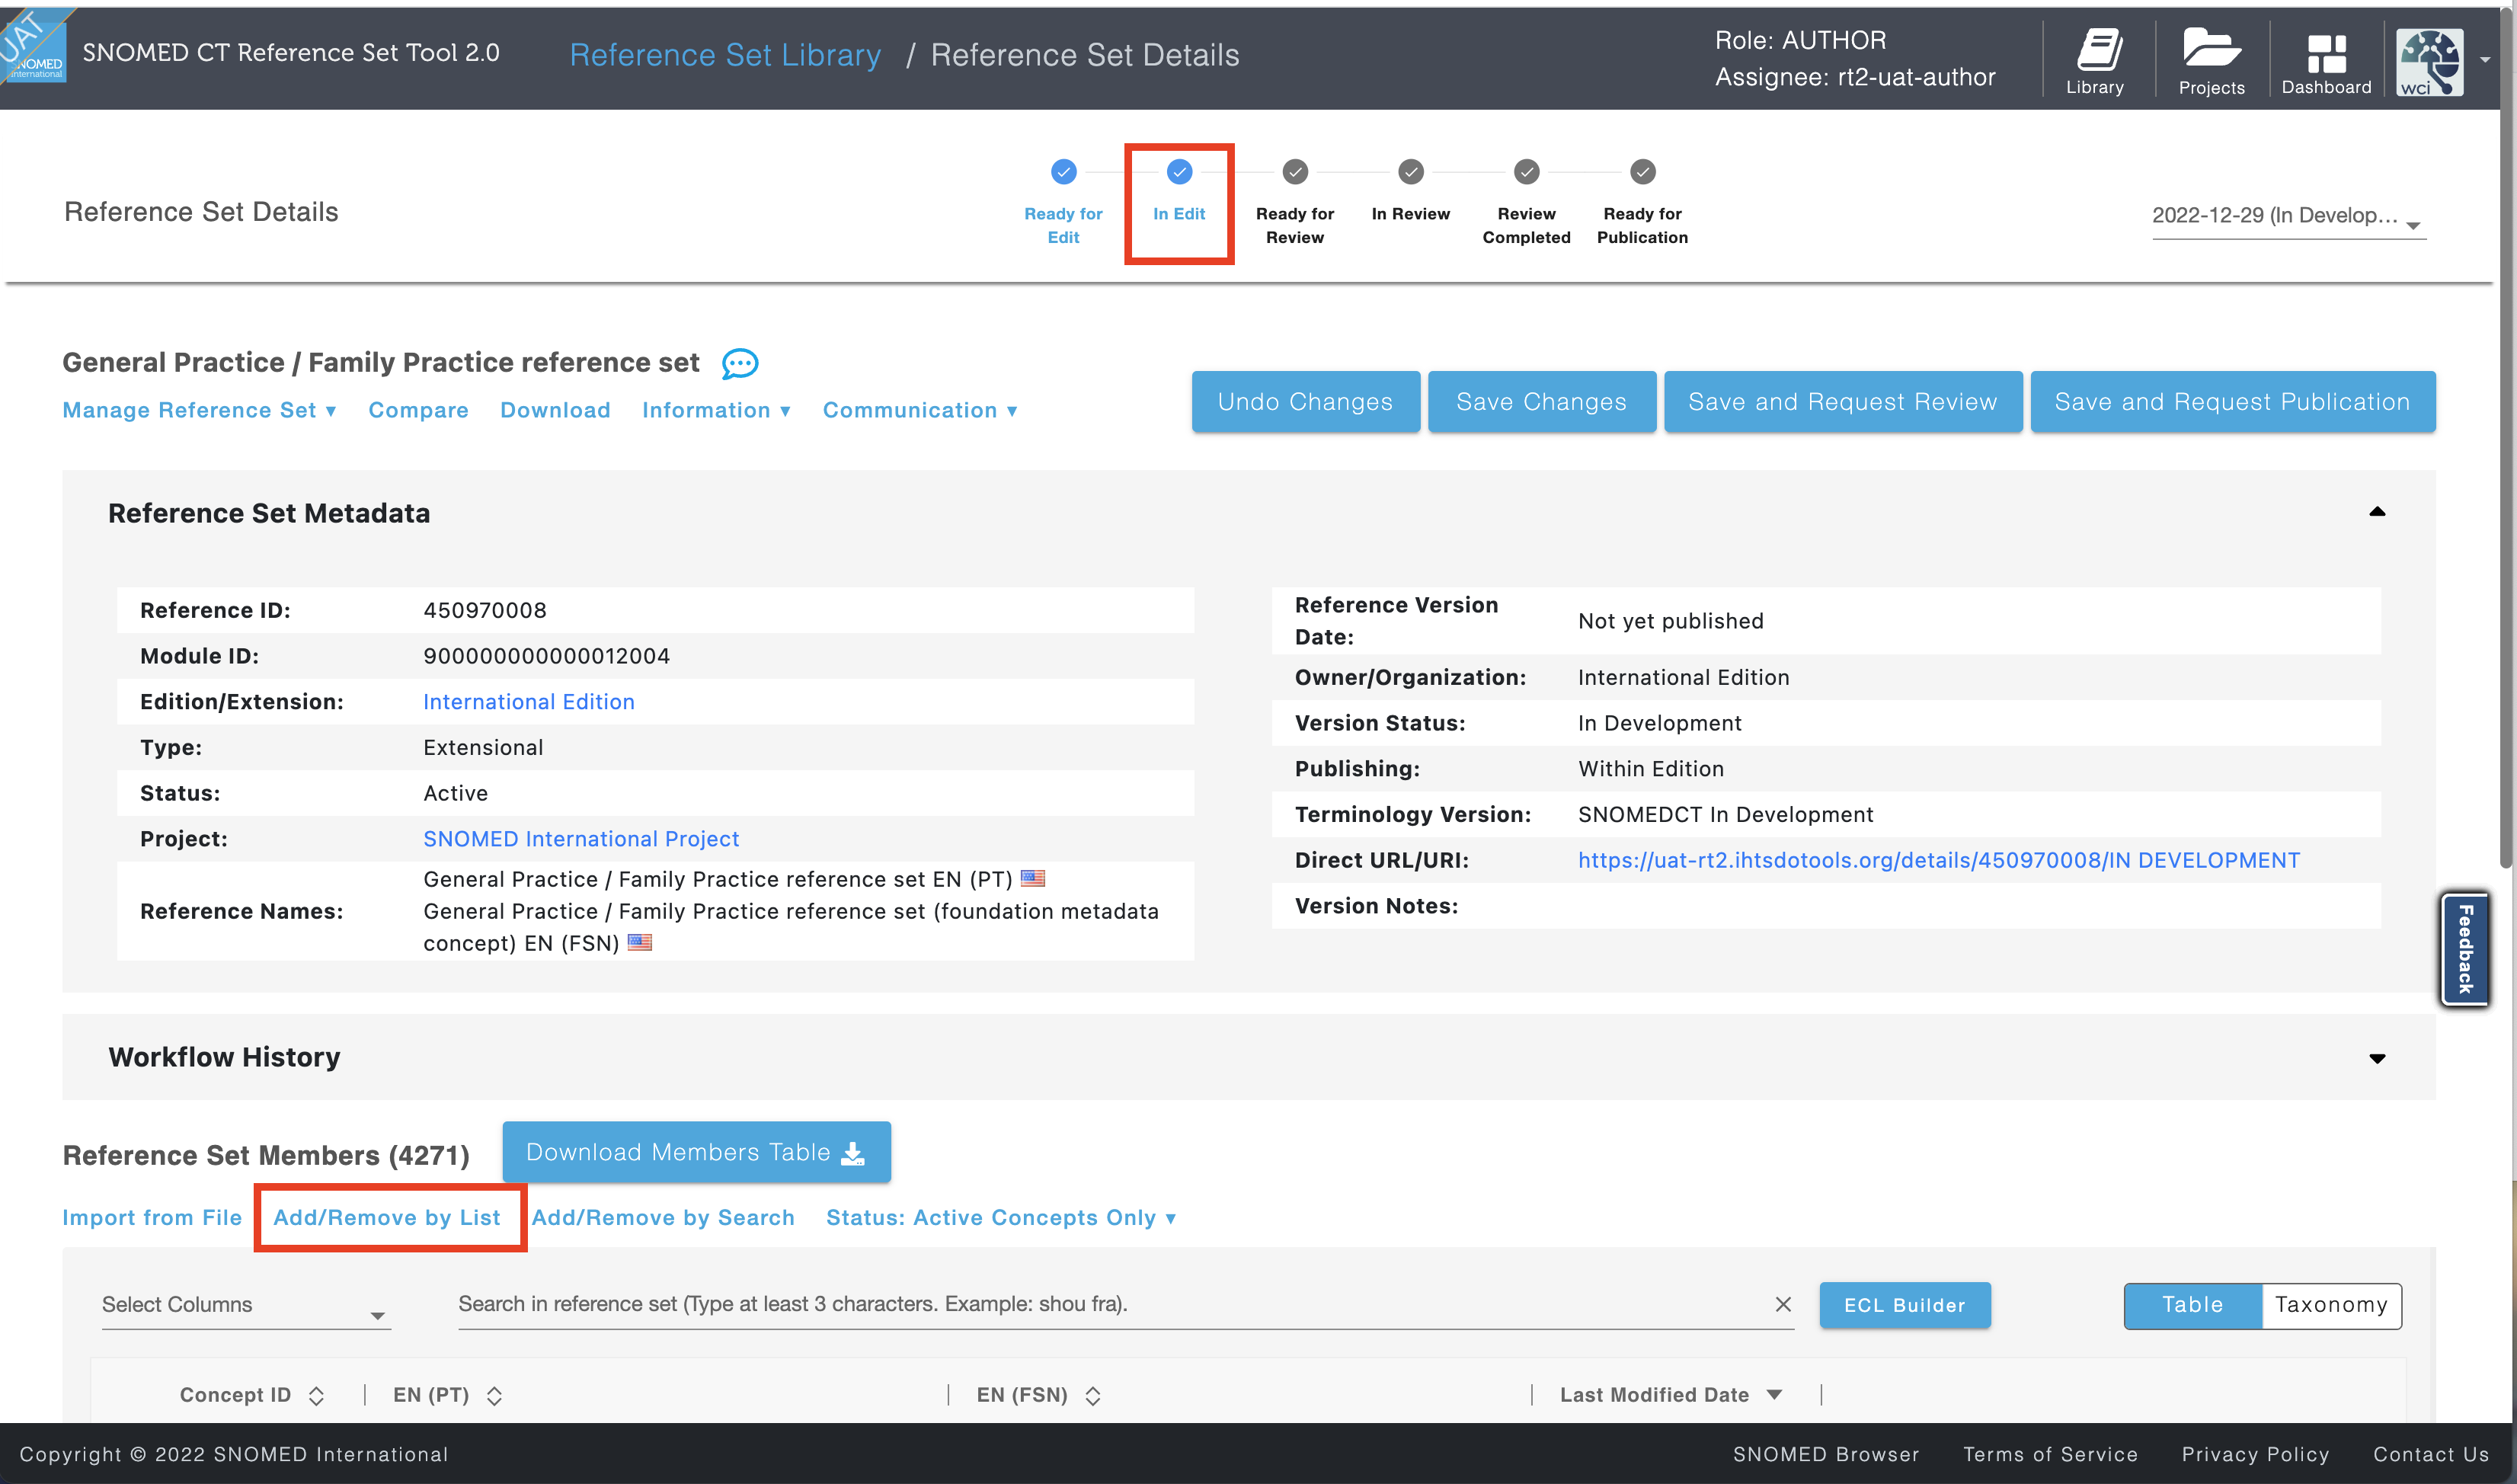Click Download menu item
This screenshot has height=1484, width=2517.
click(x=555, y=410)
